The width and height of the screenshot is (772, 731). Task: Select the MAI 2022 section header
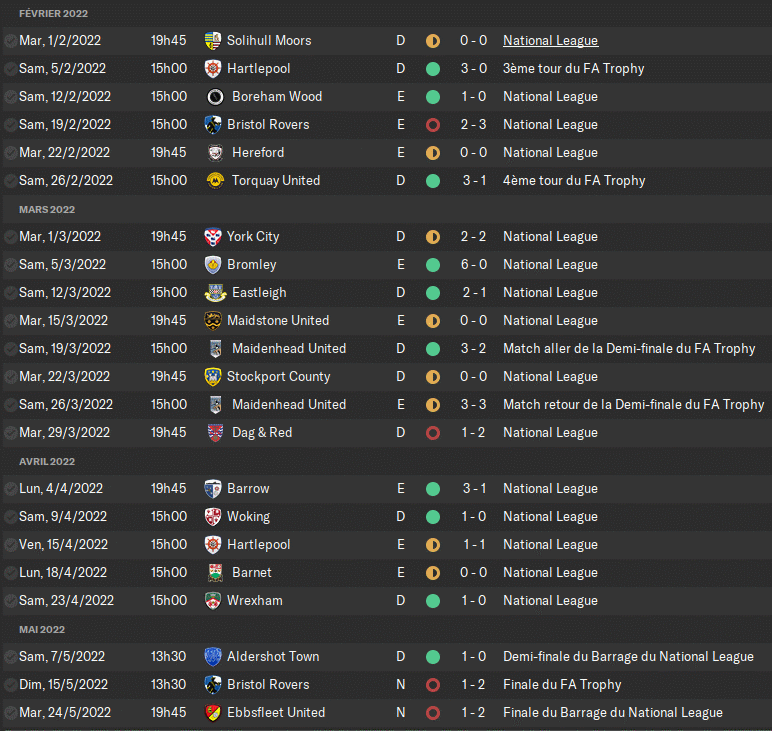(x=42, y=630)
